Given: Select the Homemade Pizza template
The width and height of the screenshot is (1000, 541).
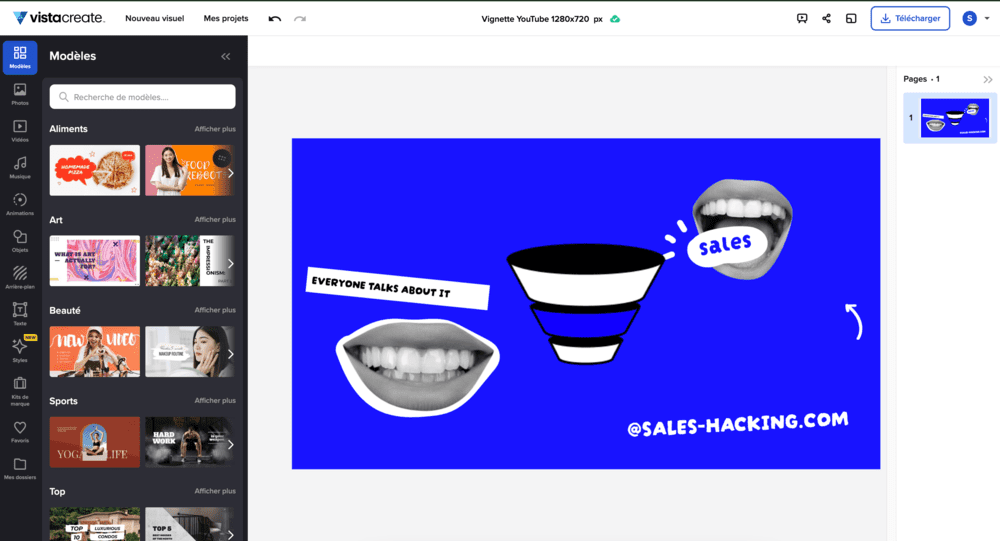Looking at the screenshot, I should click(94, 170).
